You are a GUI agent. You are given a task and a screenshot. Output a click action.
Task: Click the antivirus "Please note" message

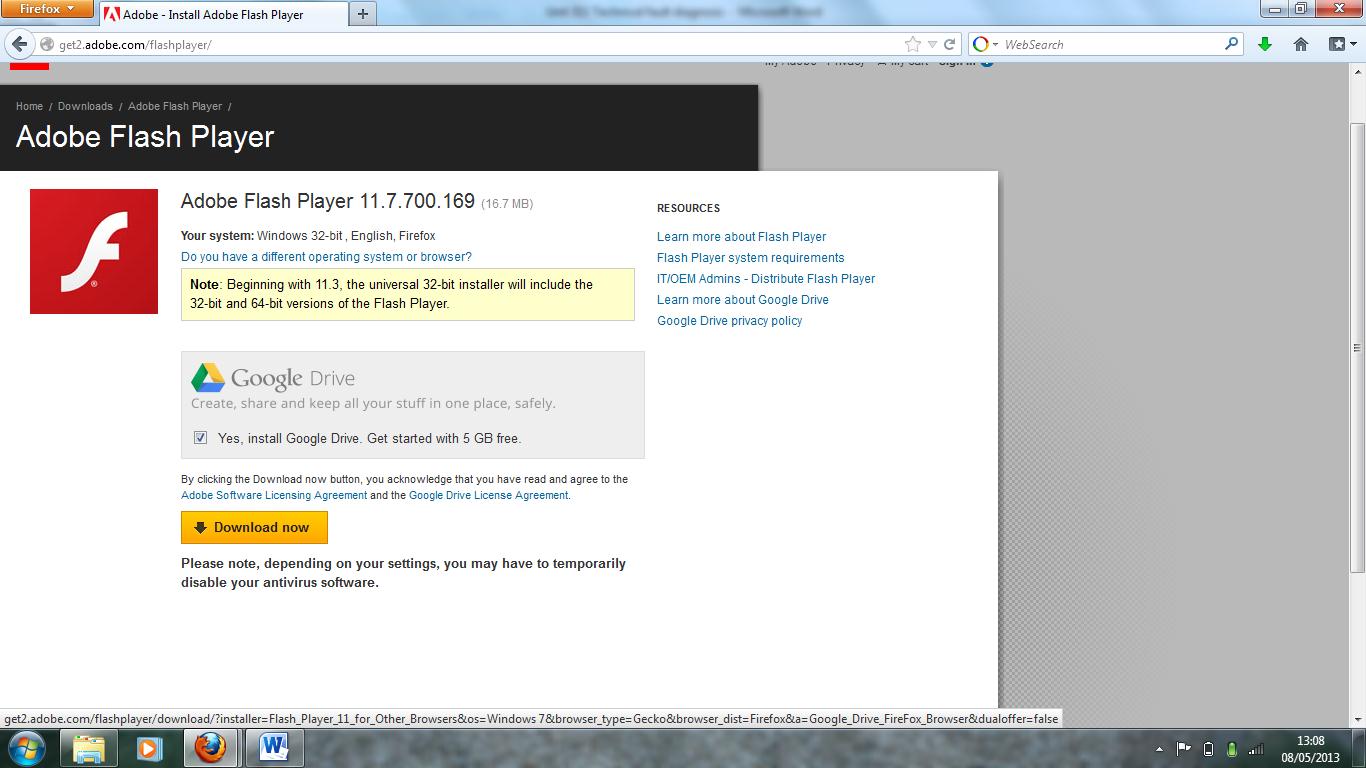tap(403, 573)
